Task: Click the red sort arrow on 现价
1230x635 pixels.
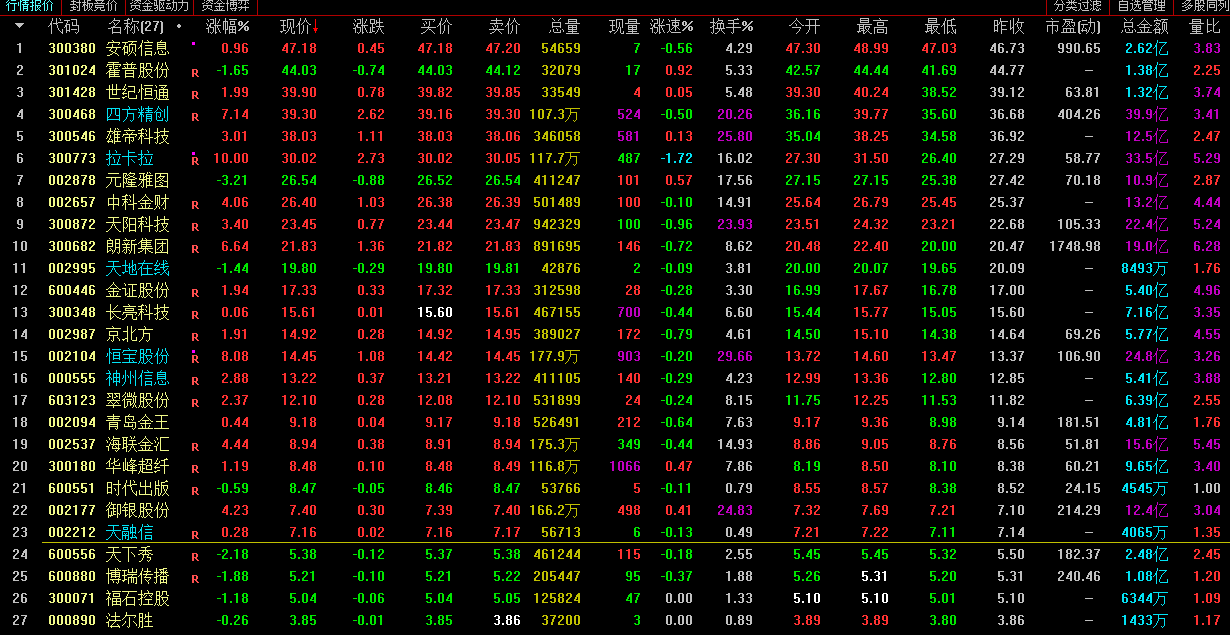Action: click(315, 26)
